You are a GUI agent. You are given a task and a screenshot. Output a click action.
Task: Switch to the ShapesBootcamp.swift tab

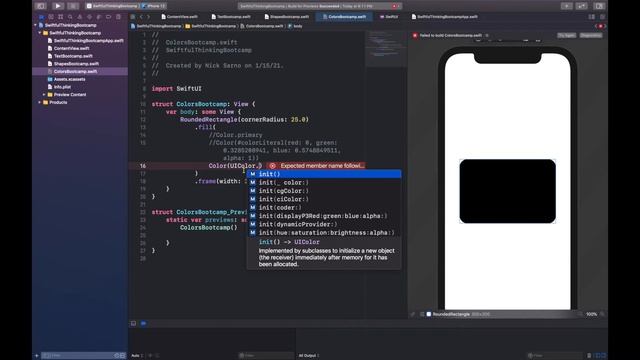click(287, 17)
